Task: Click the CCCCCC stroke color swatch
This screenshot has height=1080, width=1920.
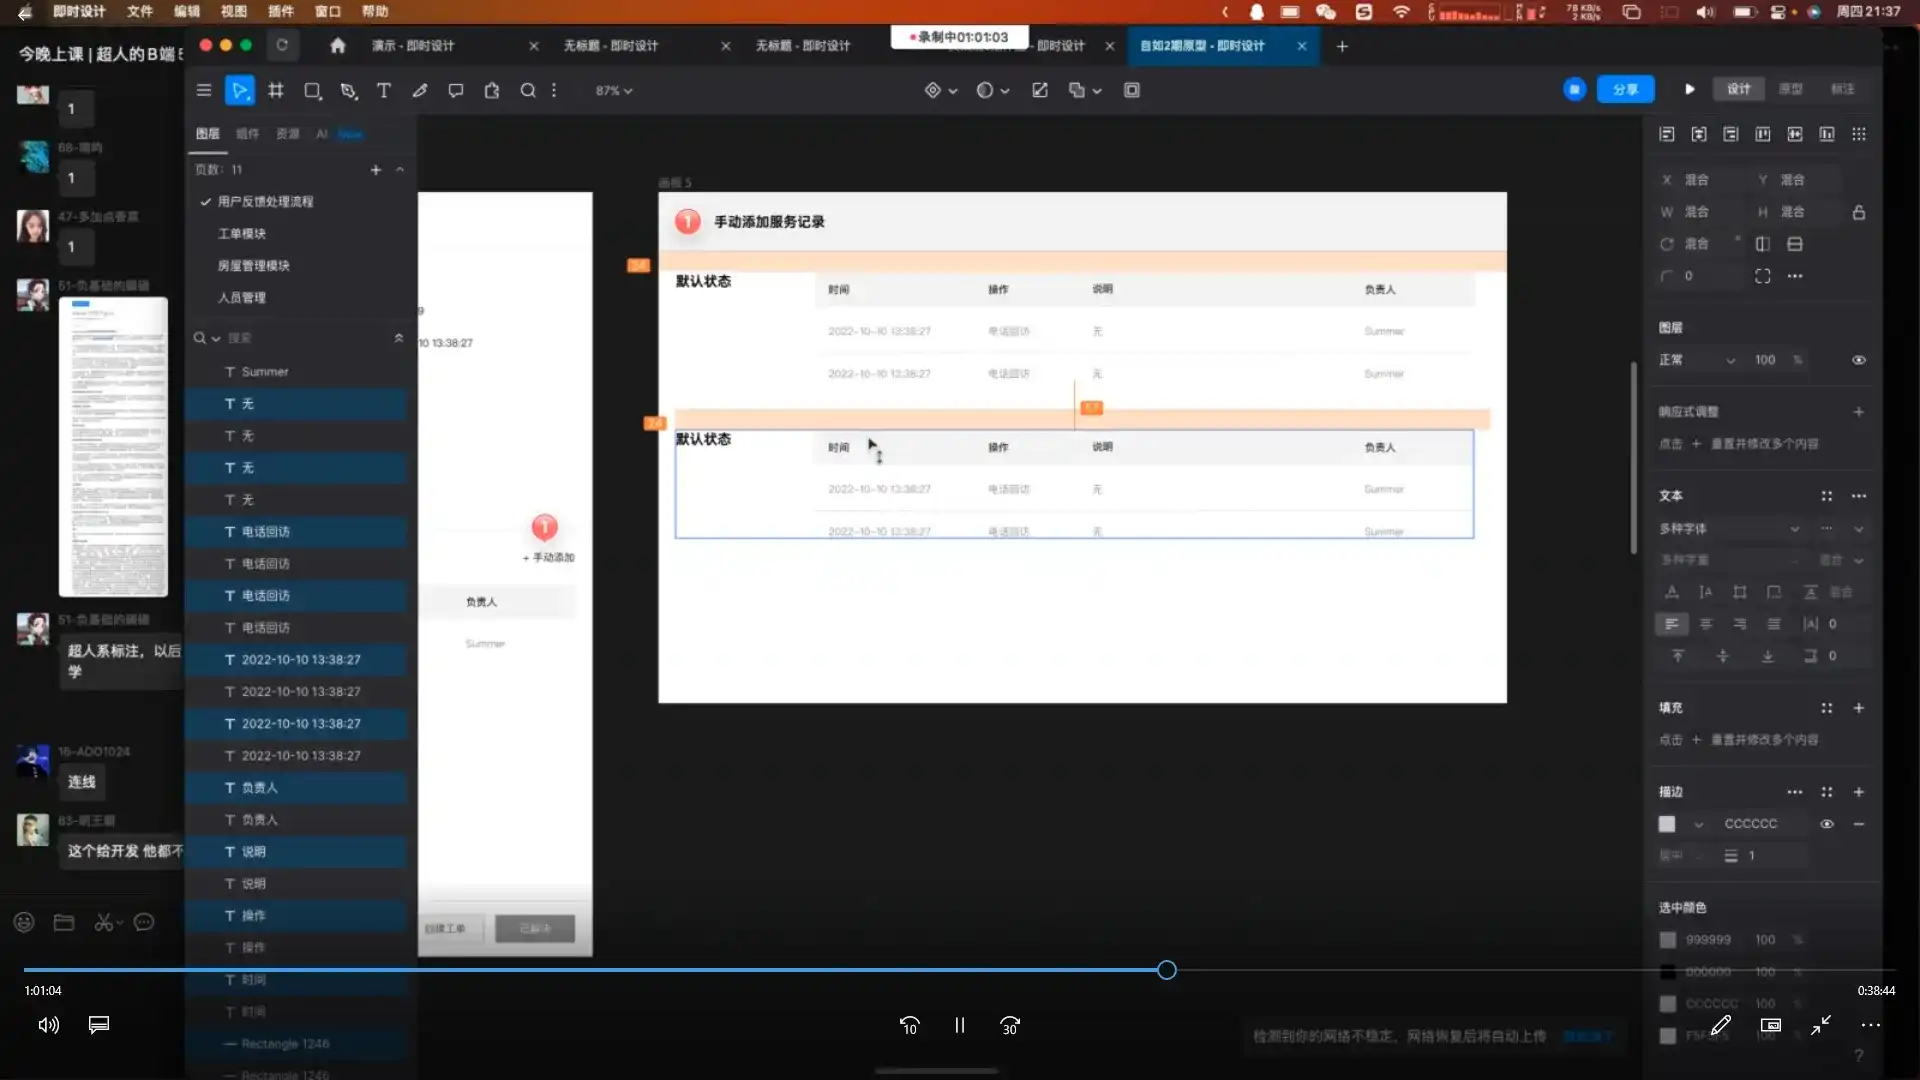Action: tap(1666, 824)
